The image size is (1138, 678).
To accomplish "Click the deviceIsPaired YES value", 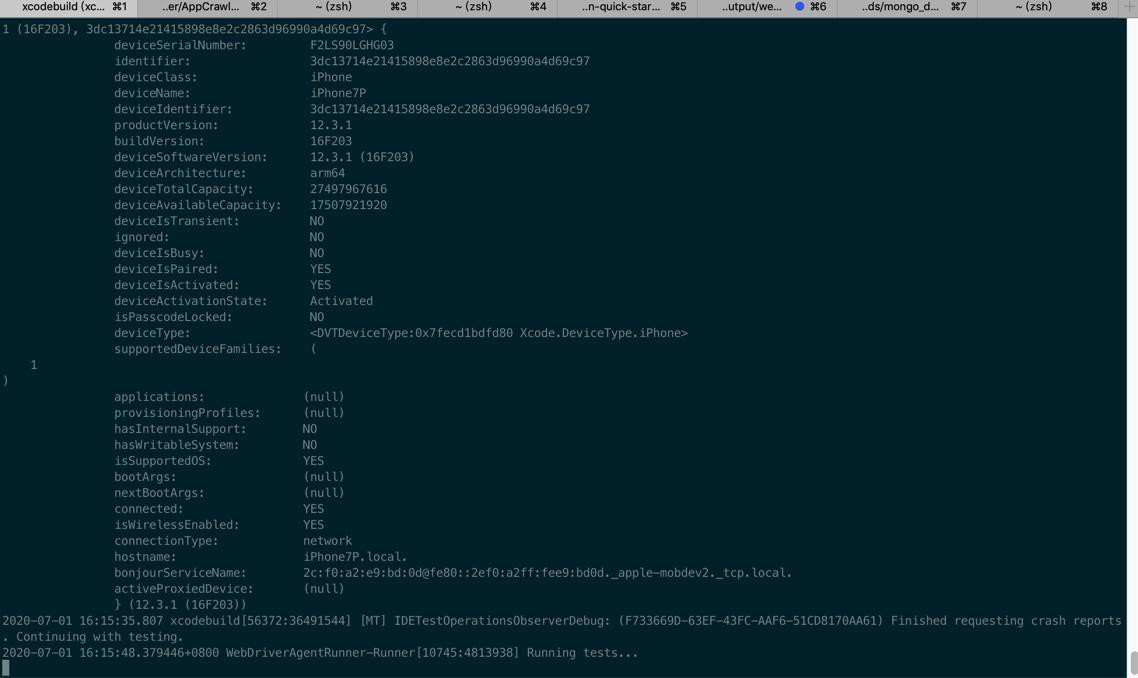I will click(320, 269).
